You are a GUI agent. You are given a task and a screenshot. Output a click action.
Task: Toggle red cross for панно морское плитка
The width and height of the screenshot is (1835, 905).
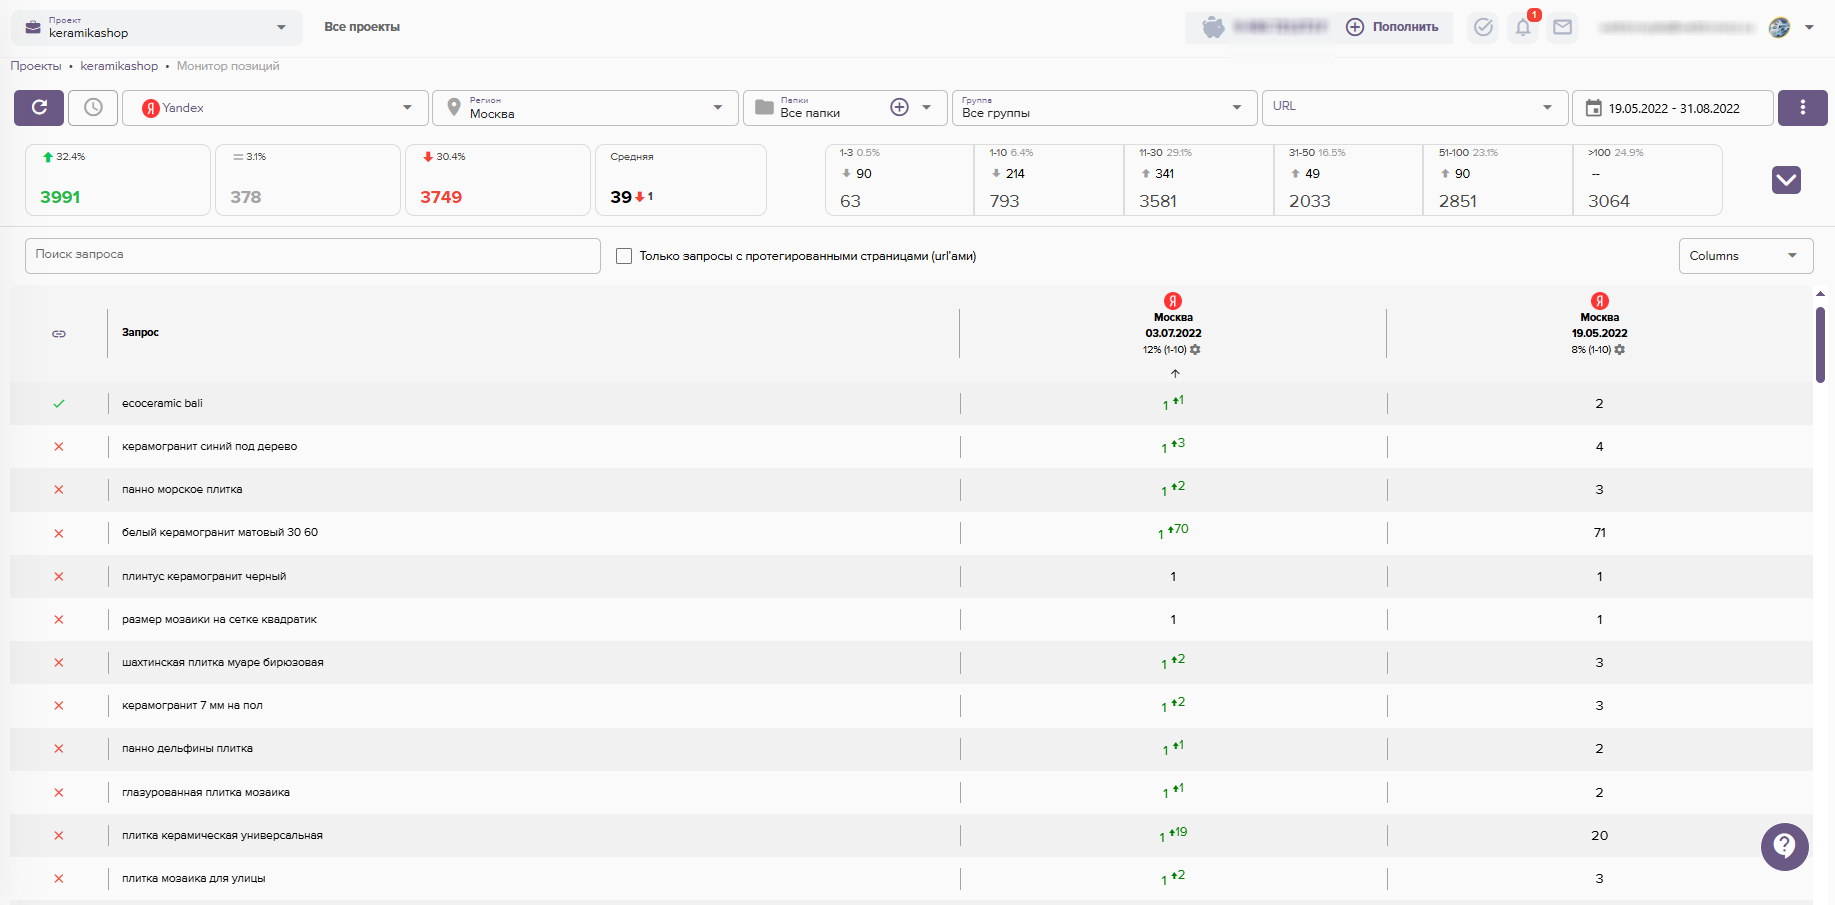59,490
